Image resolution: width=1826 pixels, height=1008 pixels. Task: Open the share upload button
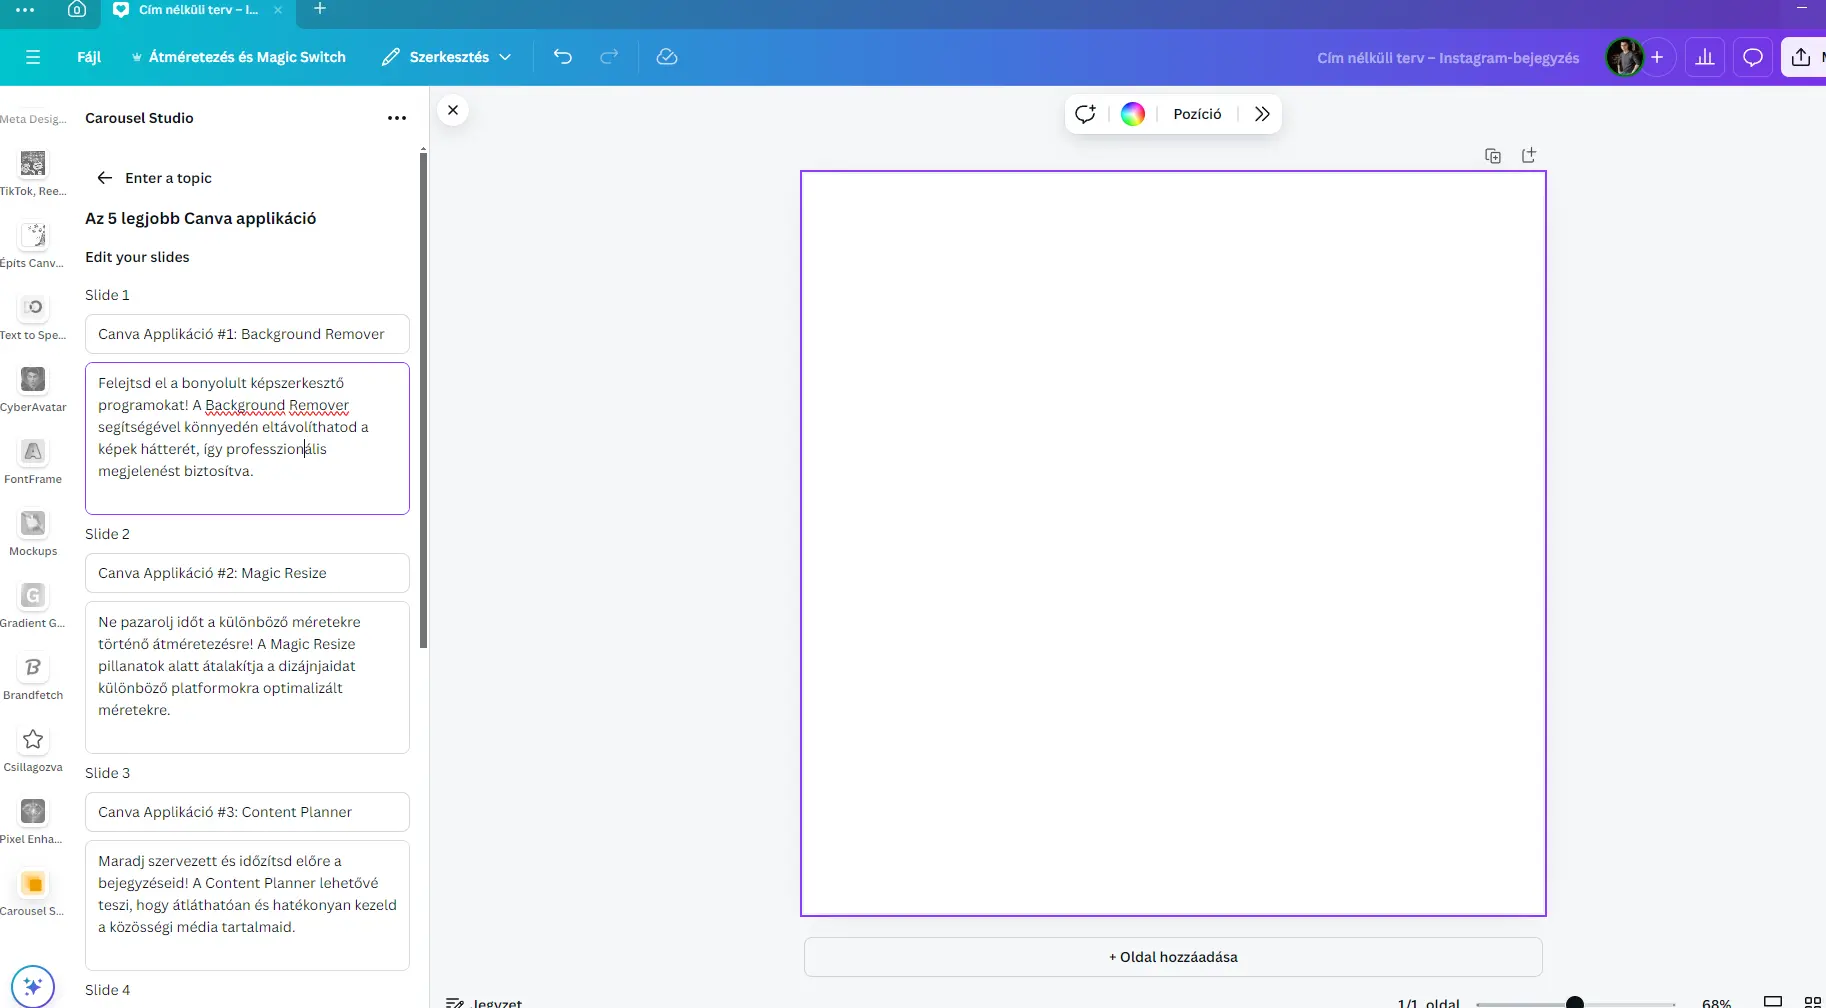1802,57
